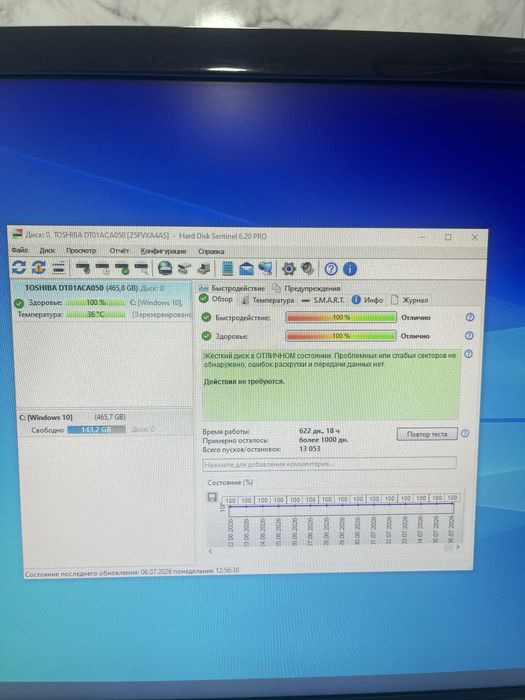This screenshot has height=700, width=525.
Task: Maximize the Hard Disk Sentinel window
Action: 448,237
